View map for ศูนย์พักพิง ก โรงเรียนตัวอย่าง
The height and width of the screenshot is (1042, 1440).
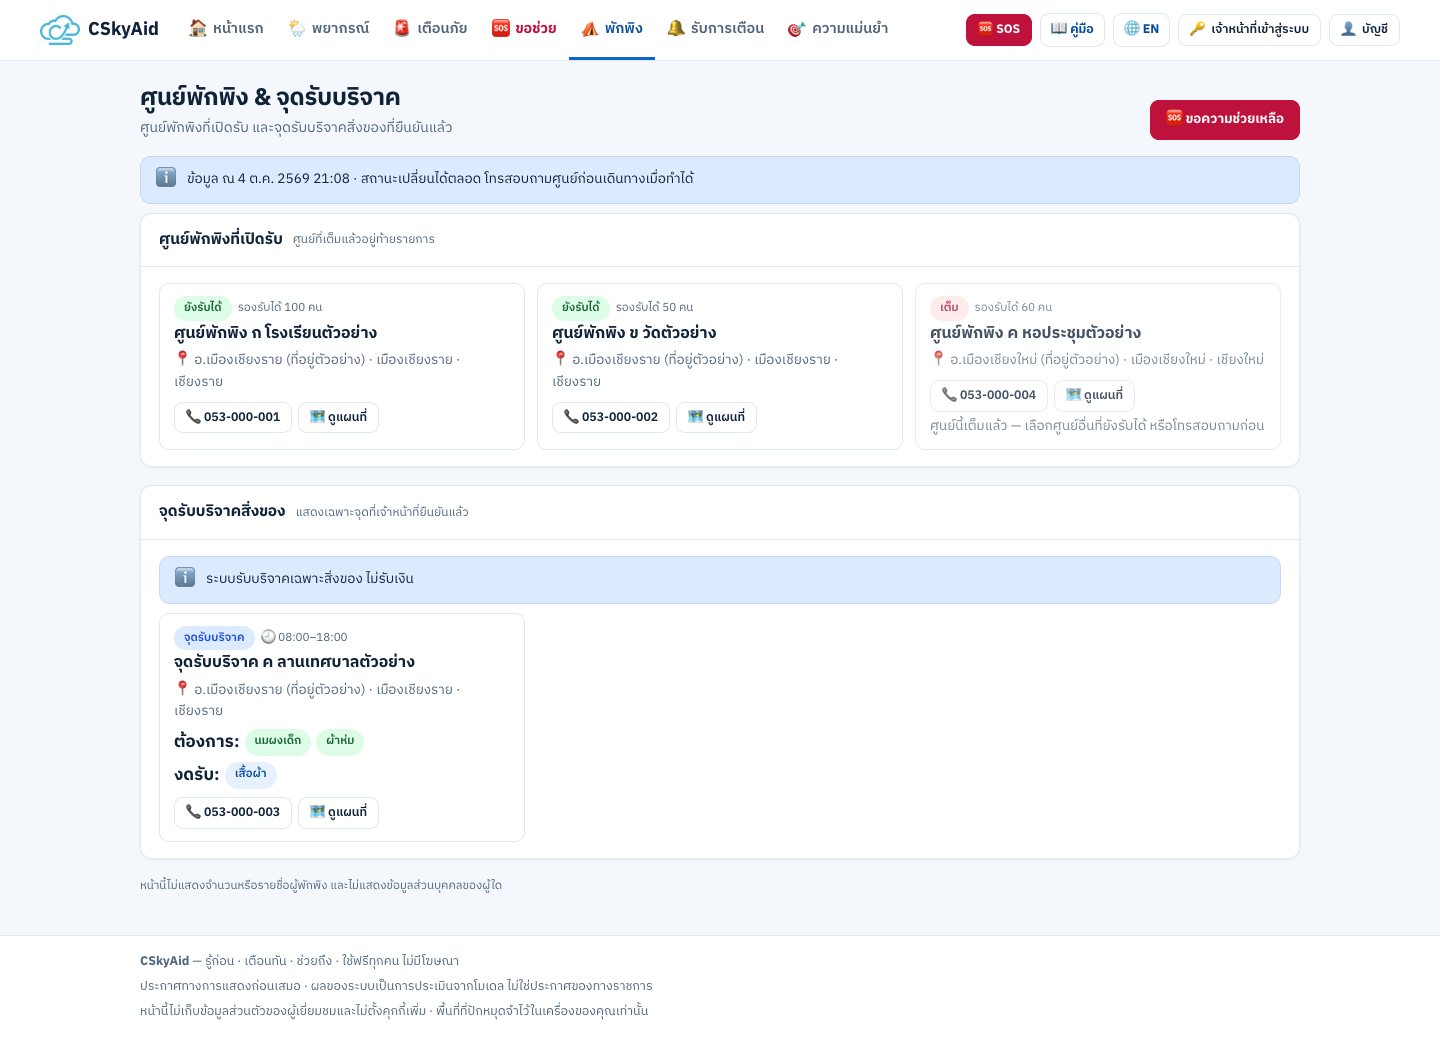tap(338, 417)
